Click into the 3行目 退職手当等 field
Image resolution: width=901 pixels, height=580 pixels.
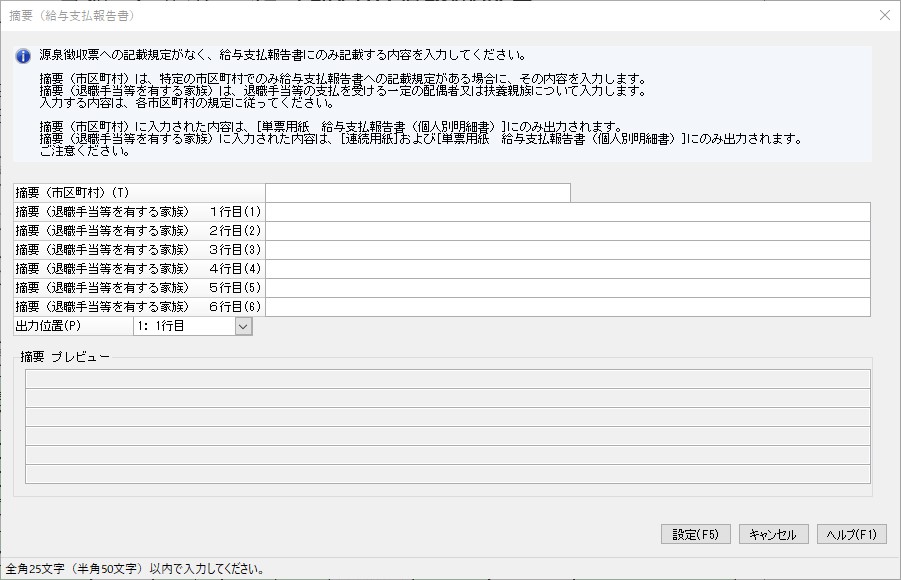pos(567,250)
